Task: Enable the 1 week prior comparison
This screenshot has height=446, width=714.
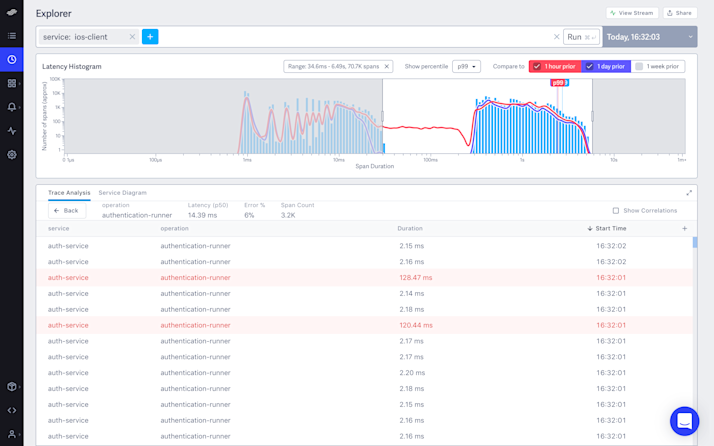Action: click(x=658, y=67)
